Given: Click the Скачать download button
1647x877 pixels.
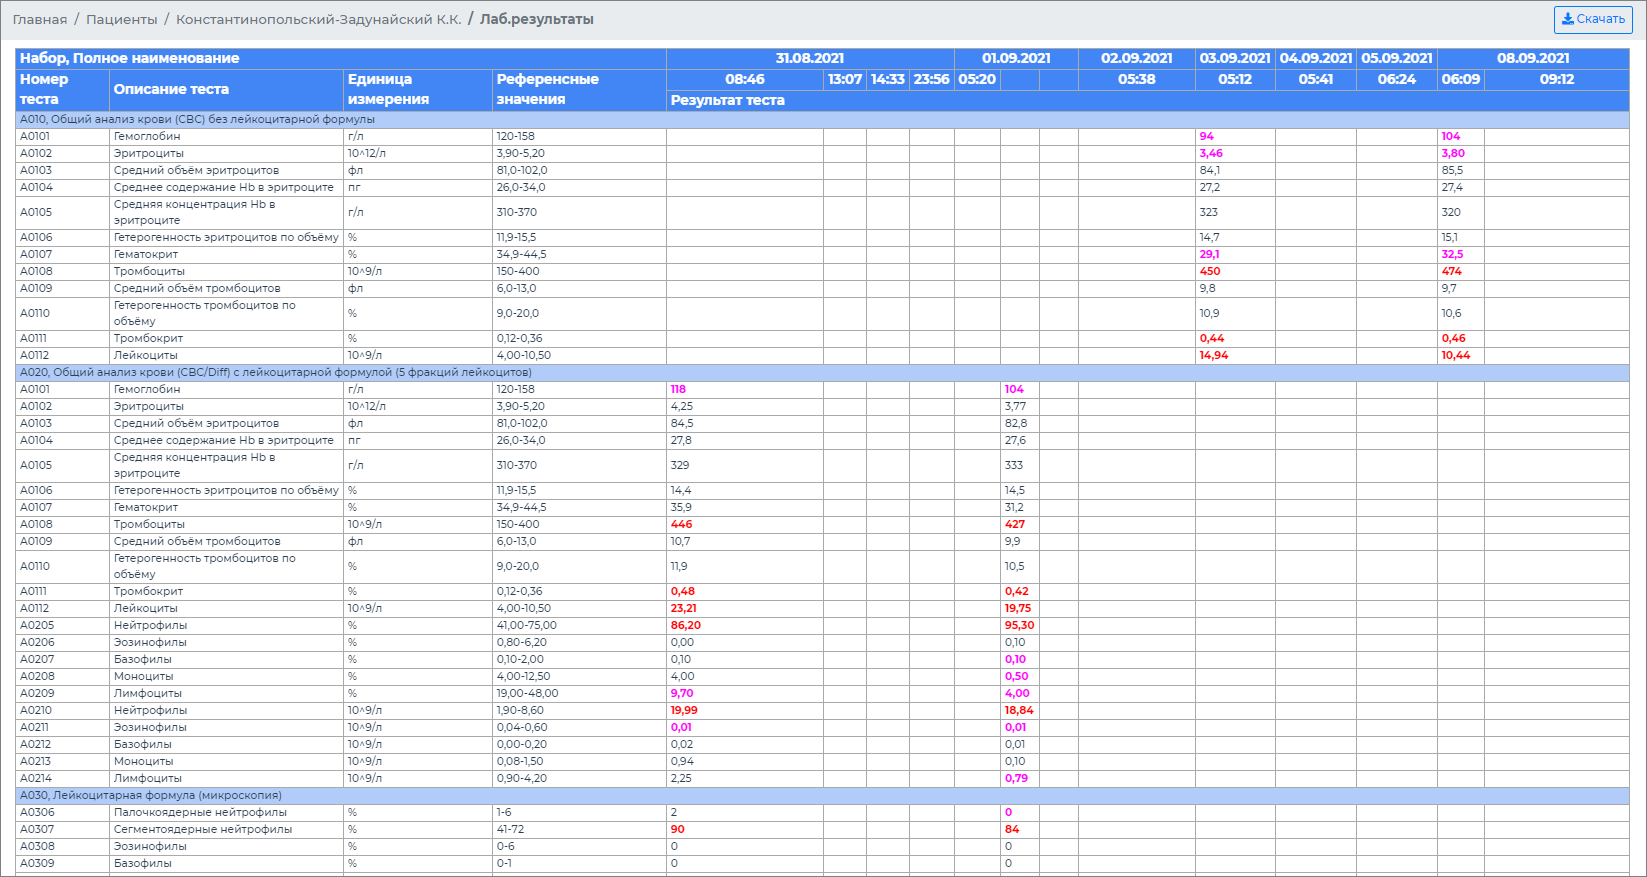Looking at the screenshot, I should point(1592,19).
